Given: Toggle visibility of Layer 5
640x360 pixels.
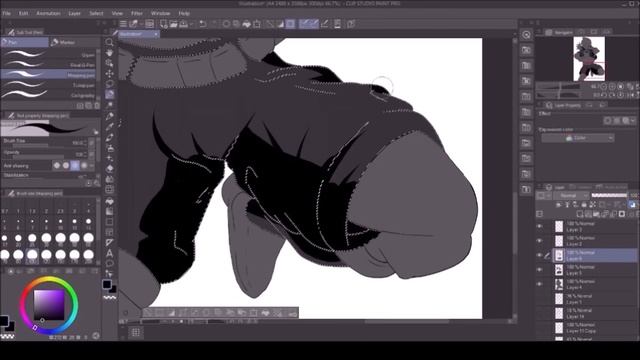Looking at the screenshot, I should [540, 269].
